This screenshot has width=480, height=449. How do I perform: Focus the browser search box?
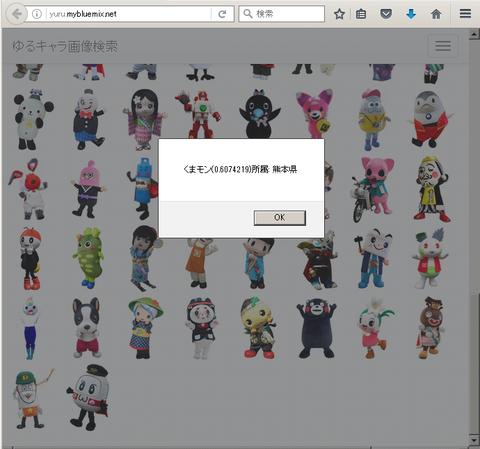pos(282,14)
